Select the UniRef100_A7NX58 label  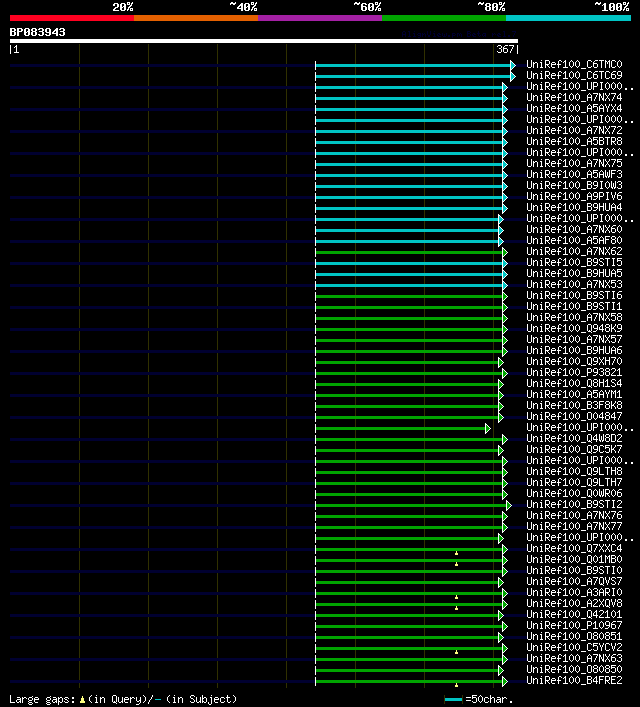[574, 317]
